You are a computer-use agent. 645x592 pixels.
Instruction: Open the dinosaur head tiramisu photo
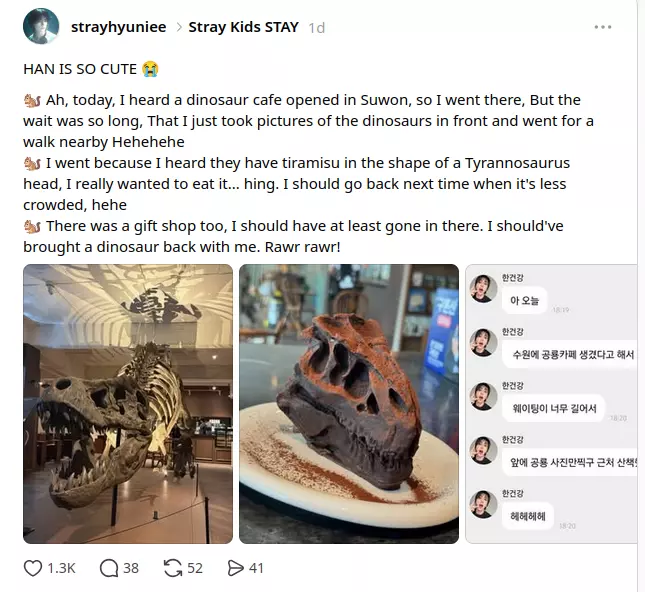click(x=348, y=404)
